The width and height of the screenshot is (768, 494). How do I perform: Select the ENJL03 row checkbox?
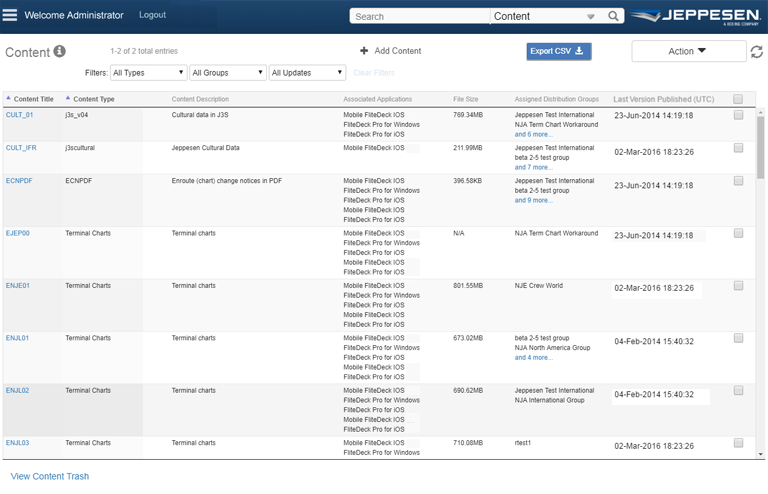point(738,443)
